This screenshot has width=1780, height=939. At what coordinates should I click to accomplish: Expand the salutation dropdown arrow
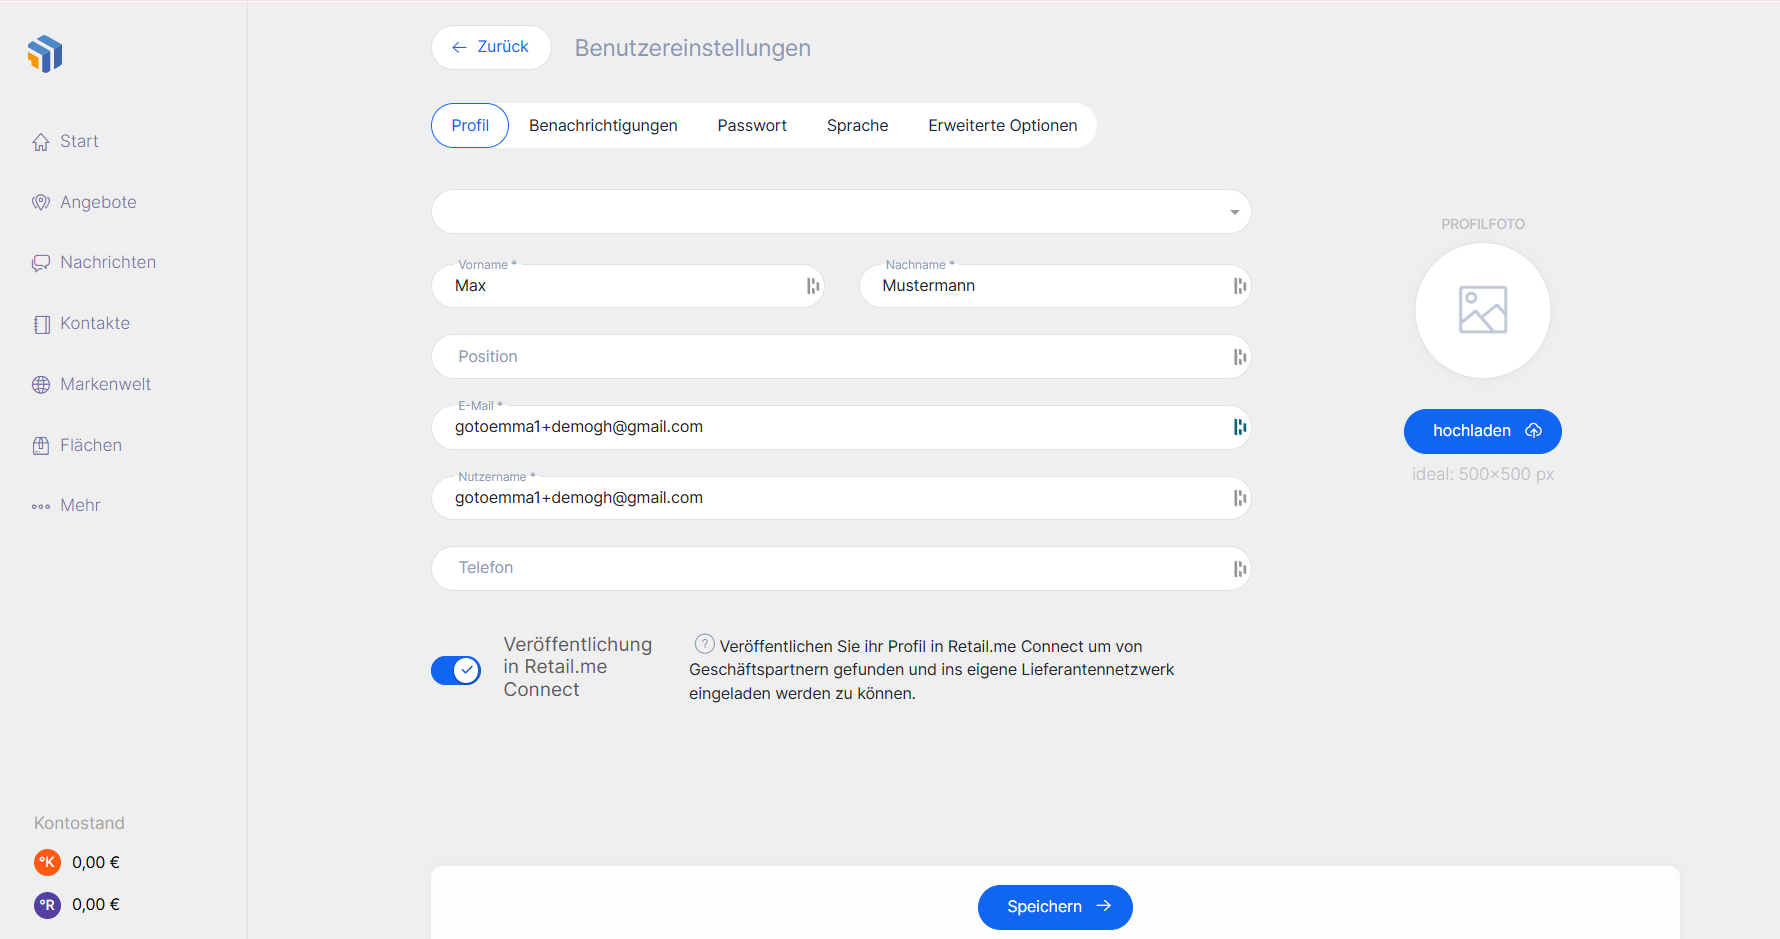pyautogui.click(x=1234, y=212)
